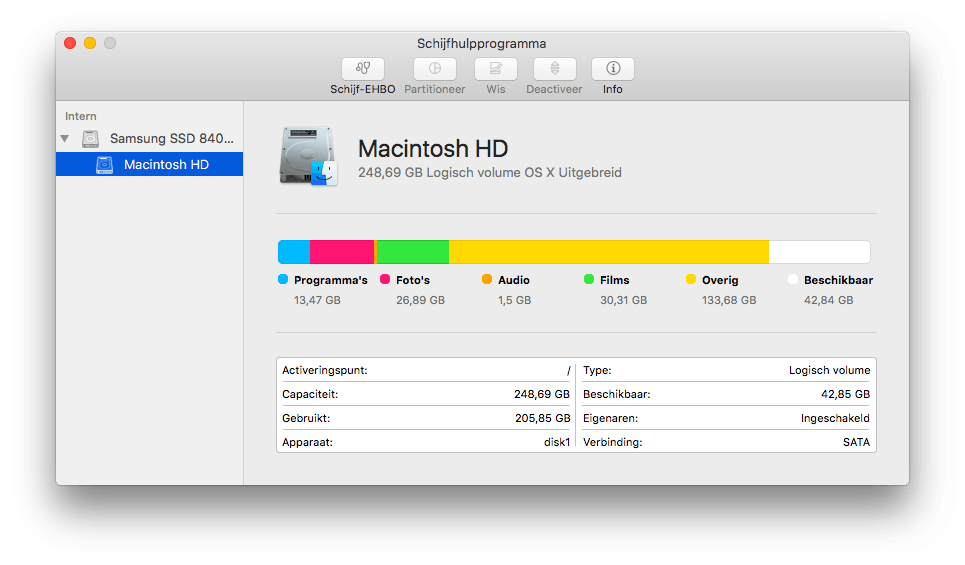The width and height of the screenshot is (965, 565).
Task: Click the Verbinding value SATA
Action: [857, 443]
